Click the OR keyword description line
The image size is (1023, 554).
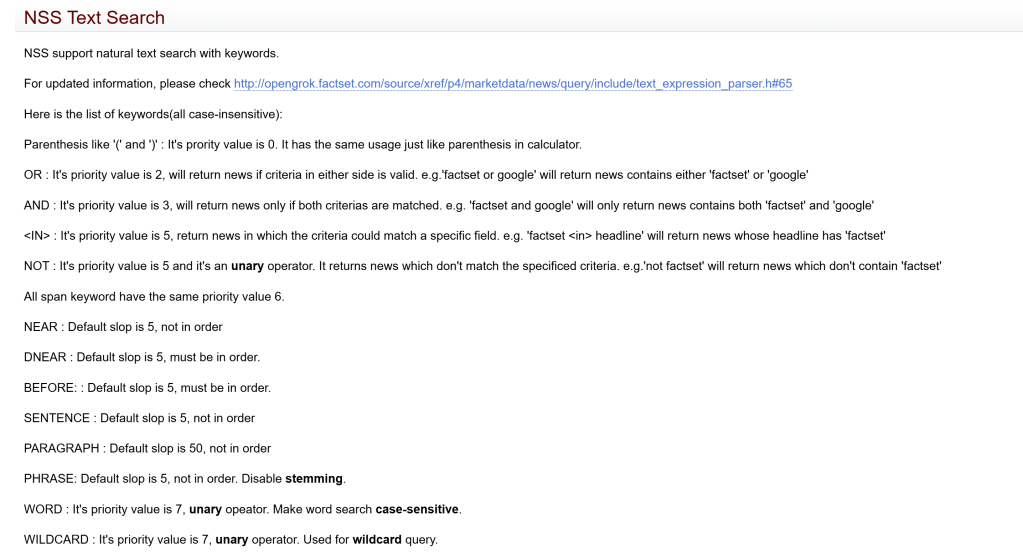[x=415, y=175]
